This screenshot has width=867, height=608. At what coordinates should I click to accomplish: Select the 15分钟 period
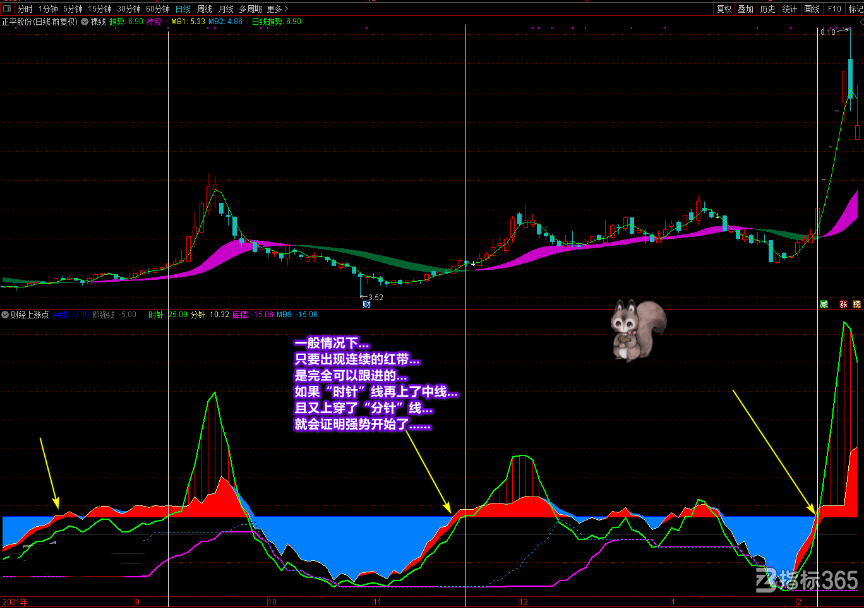[x=100, y=9]
